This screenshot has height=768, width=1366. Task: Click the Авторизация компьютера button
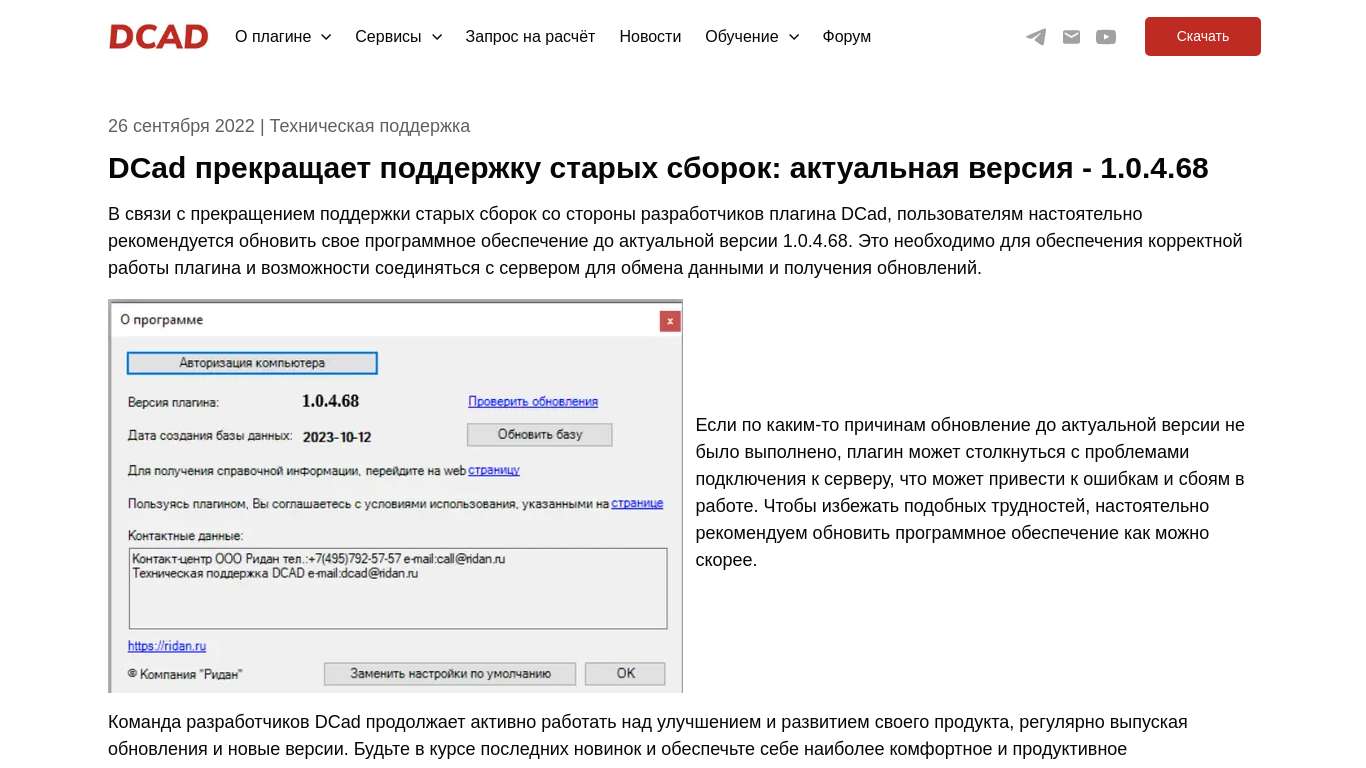pos(251,363)
